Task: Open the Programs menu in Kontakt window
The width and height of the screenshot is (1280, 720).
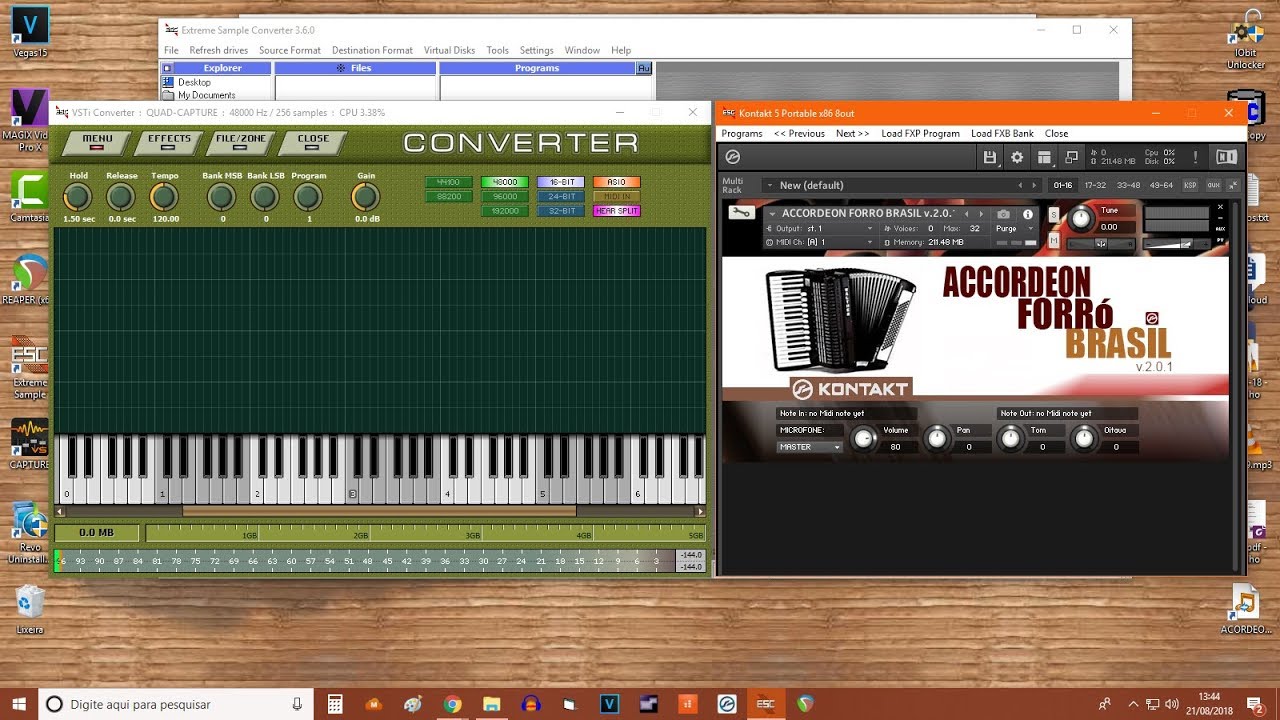Action: (x=742, y=133)
